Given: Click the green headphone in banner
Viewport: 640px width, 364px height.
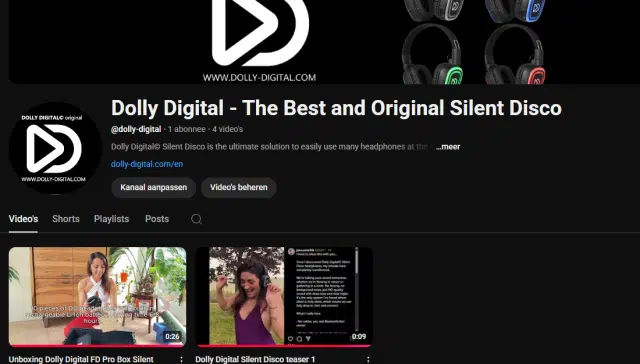Looking at the screenshot, I should tap(433, 54).
